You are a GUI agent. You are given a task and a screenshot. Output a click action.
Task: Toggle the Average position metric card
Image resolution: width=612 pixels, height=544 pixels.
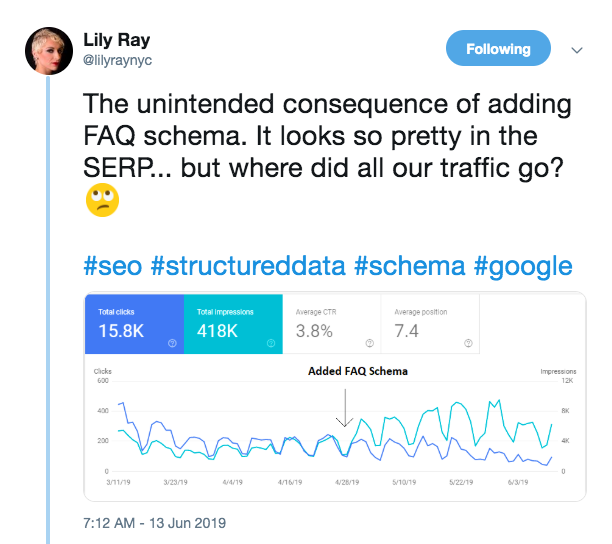click(429, 325)
